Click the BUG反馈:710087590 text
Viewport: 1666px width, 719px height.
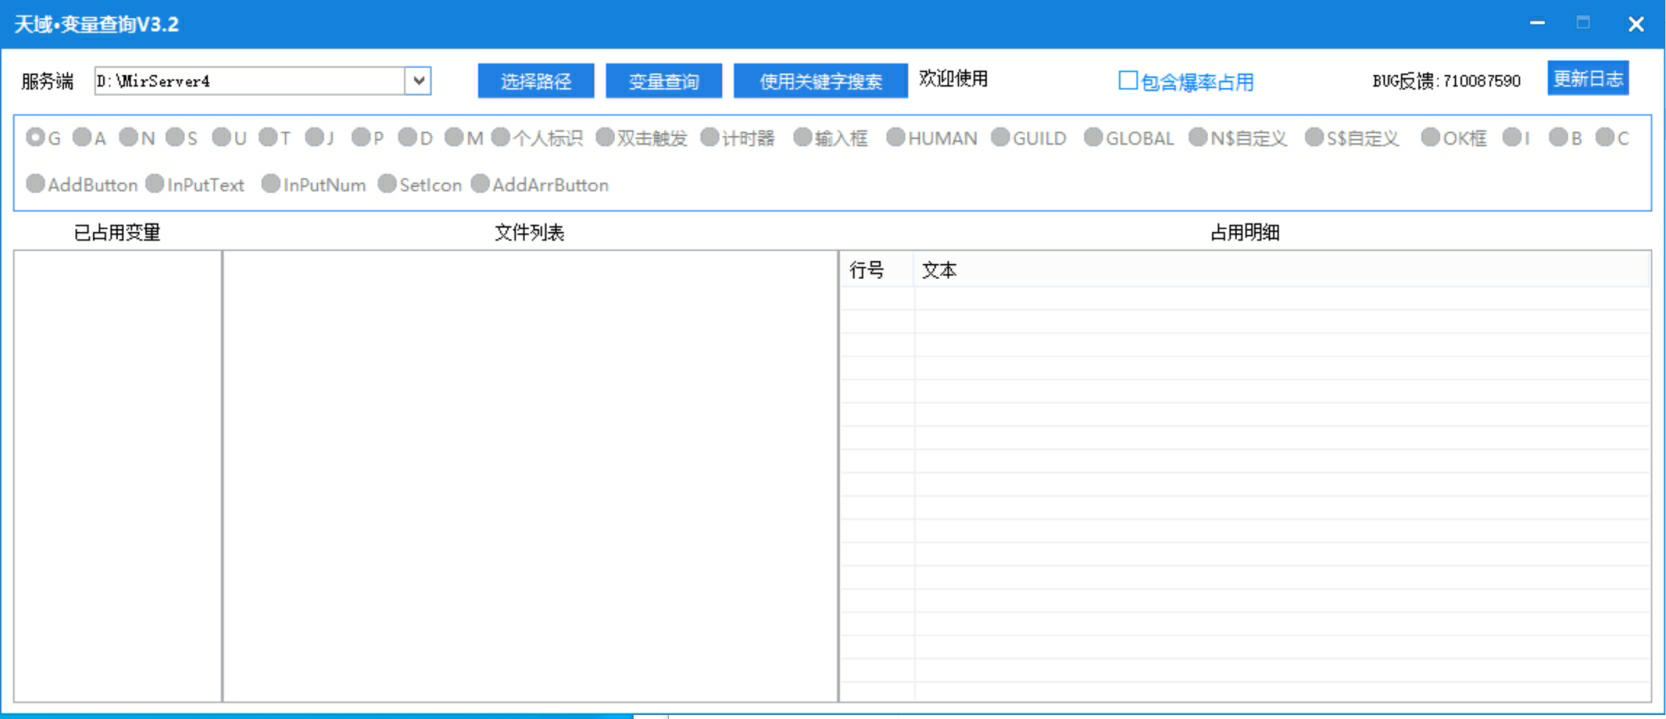pyautogui.click(x=1446, y=81)
